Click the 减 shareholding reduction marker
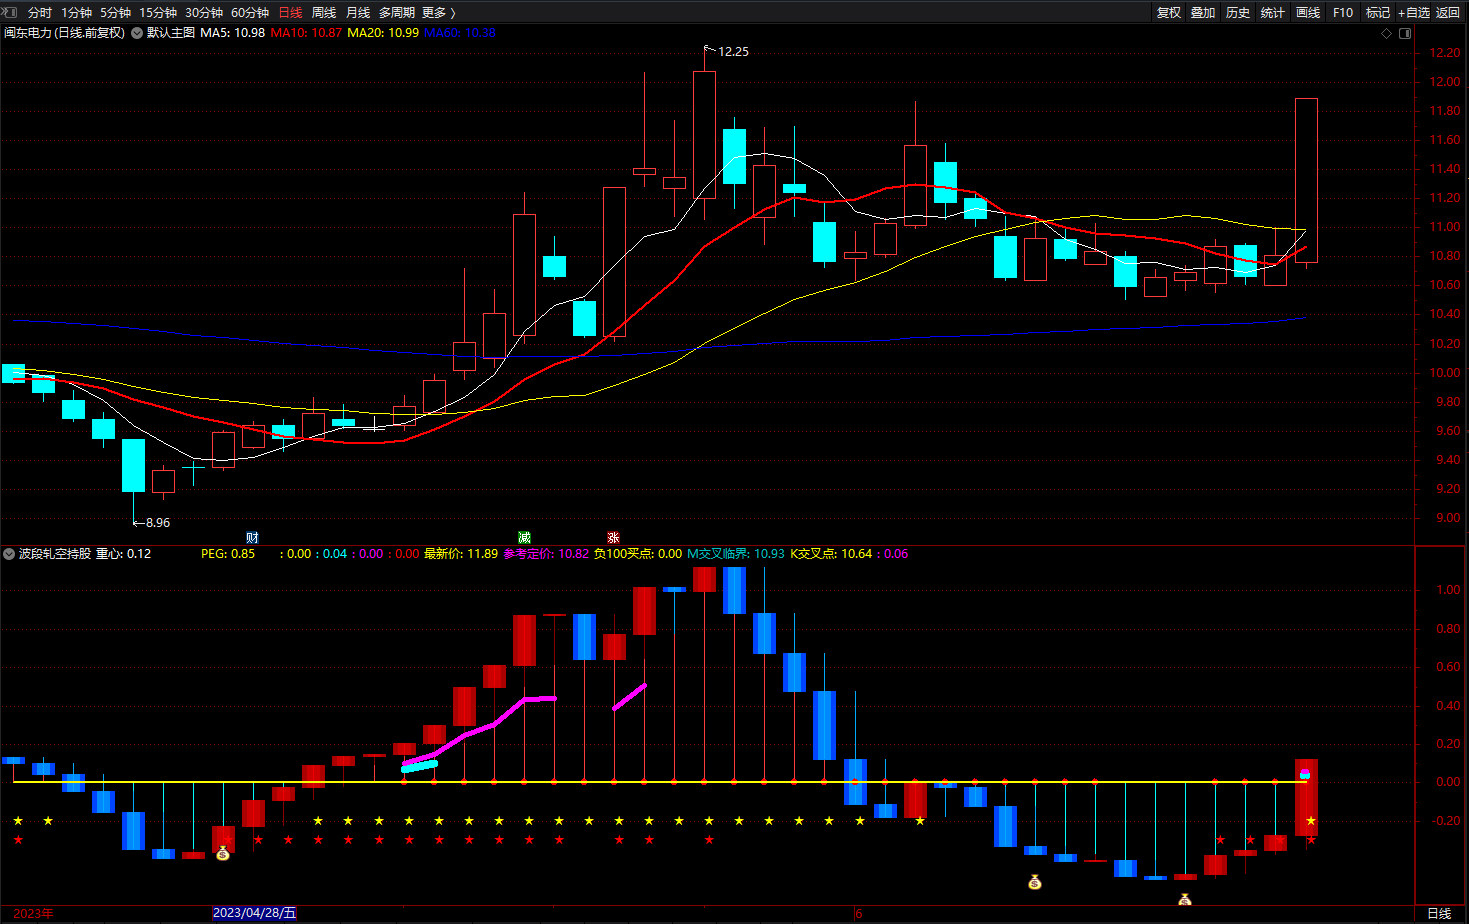Screen dimensions: 1469x924 click(x=524, y=538)
